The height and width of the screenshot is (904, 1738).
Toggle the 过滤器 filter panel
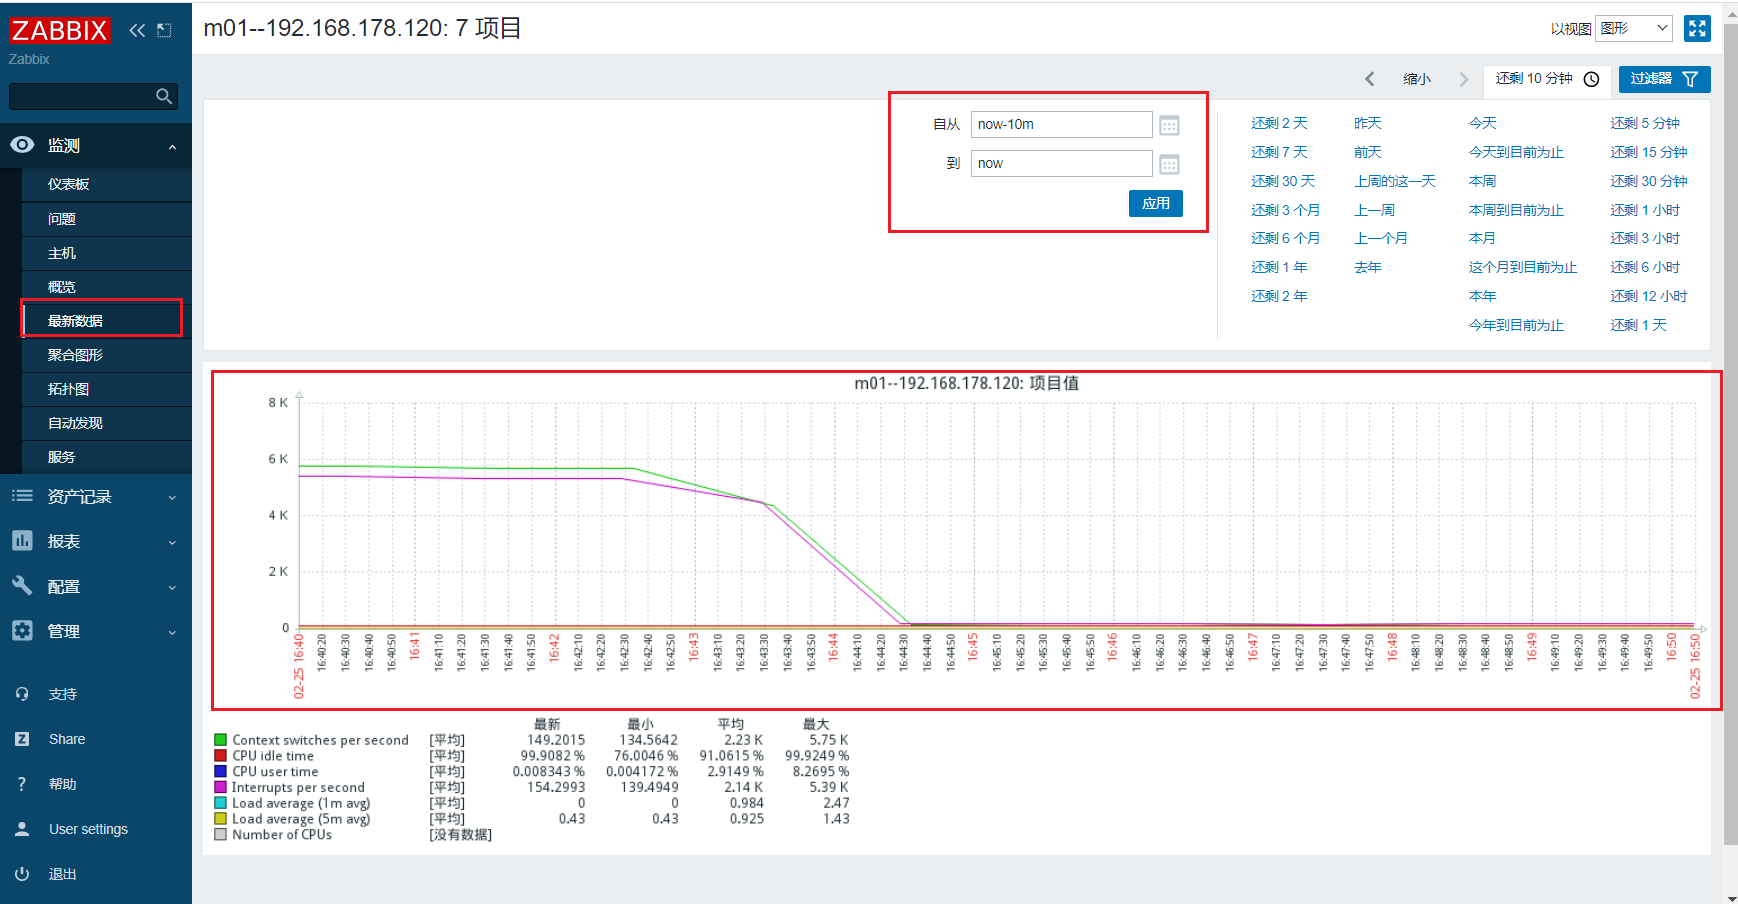(1663, 79)
